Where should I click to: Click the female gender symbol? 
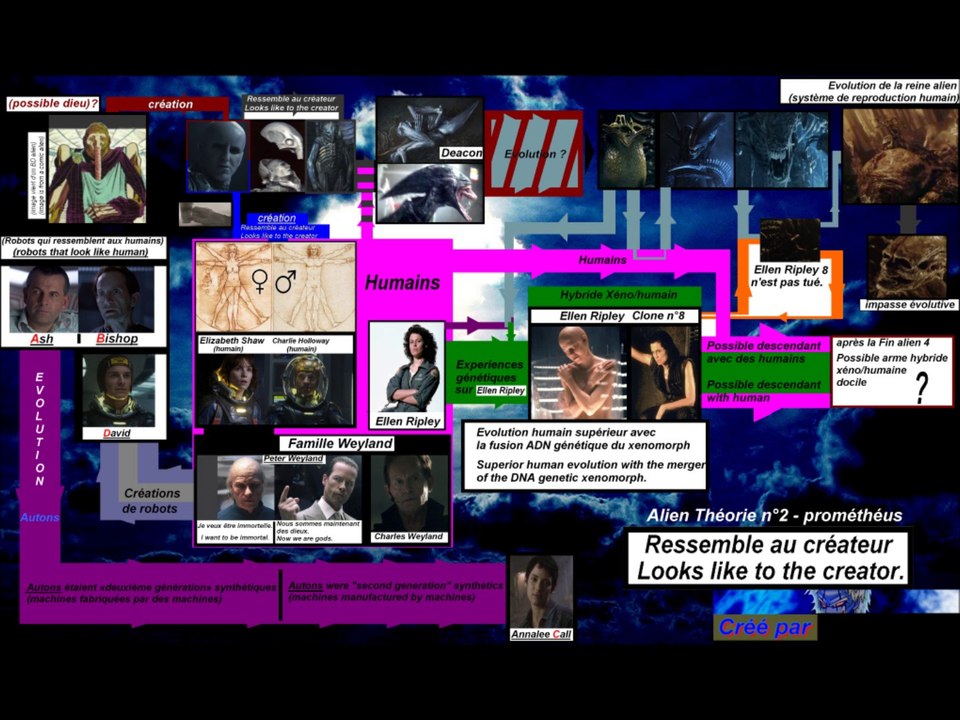coord(260,282)
